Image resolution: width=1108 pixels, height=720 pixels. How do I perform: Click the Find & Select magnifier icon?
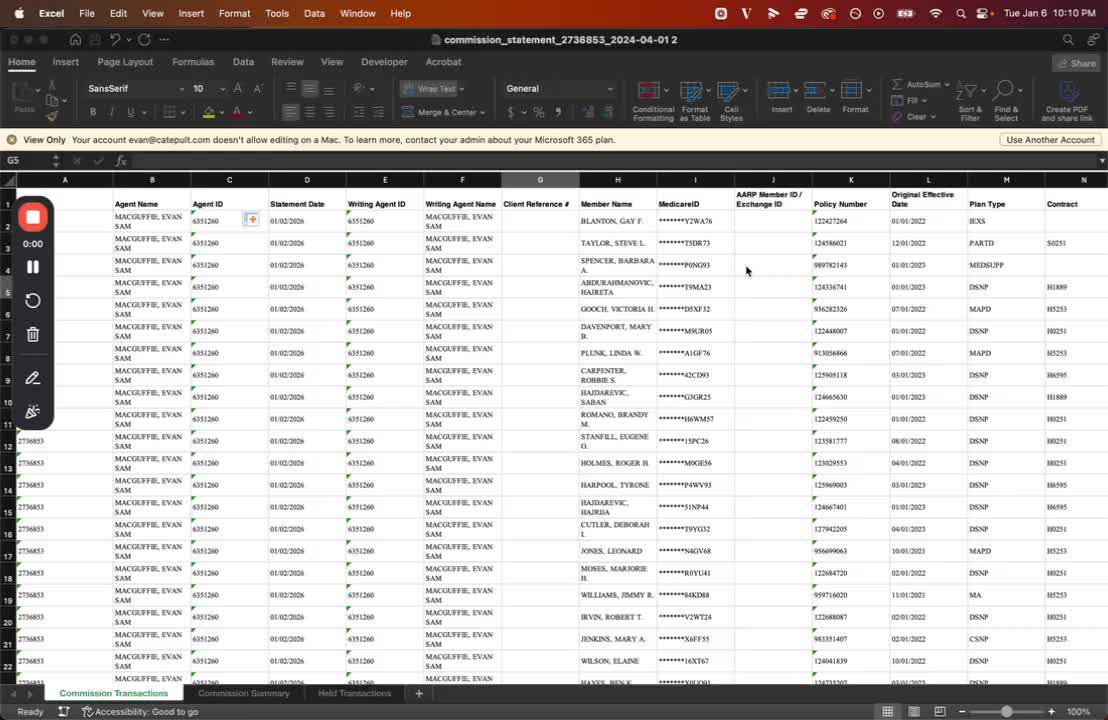[x=1004, y=90]
